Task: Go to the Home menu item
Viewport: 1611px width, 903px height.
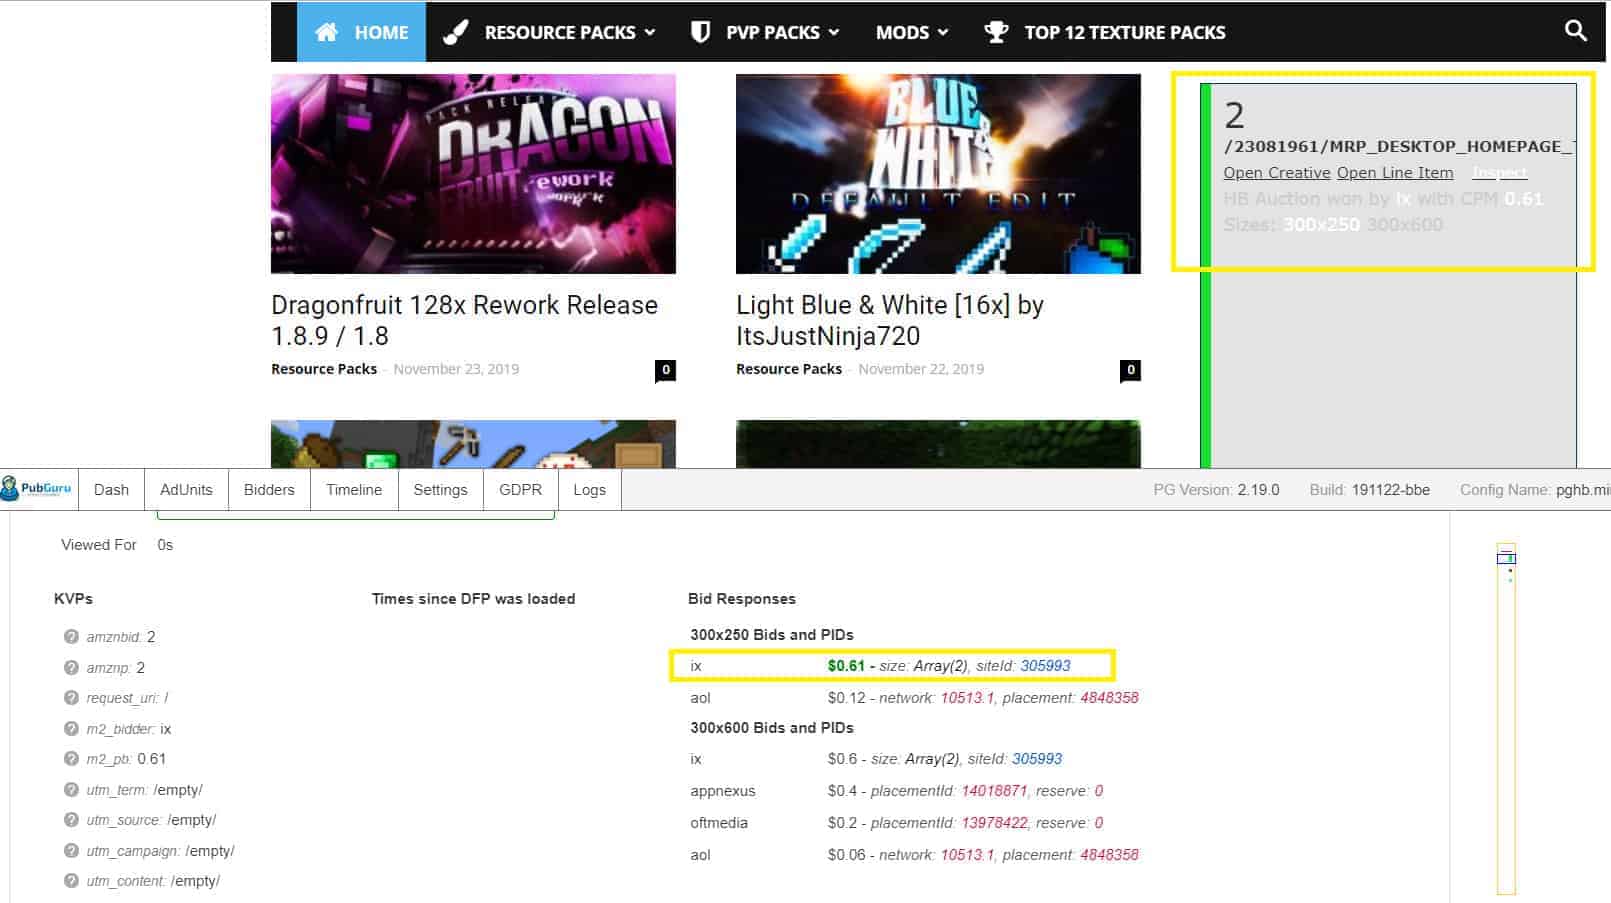Action: (x=361, y=32)
